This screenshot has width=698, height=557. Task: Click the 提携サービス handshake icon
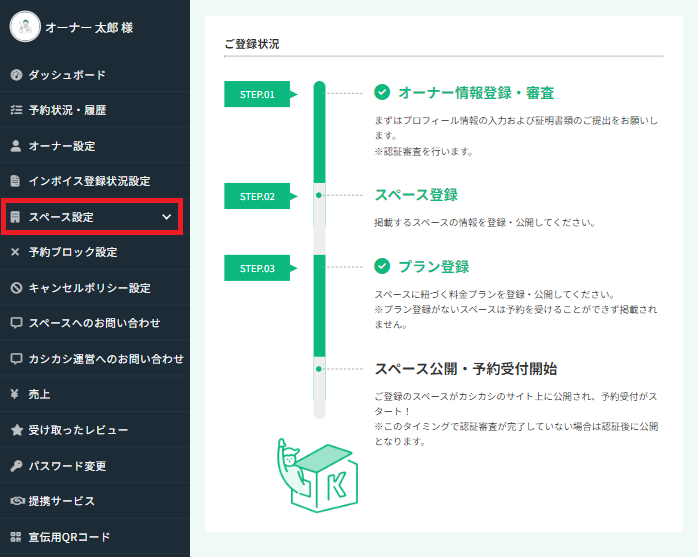click(x=17, y=501)
